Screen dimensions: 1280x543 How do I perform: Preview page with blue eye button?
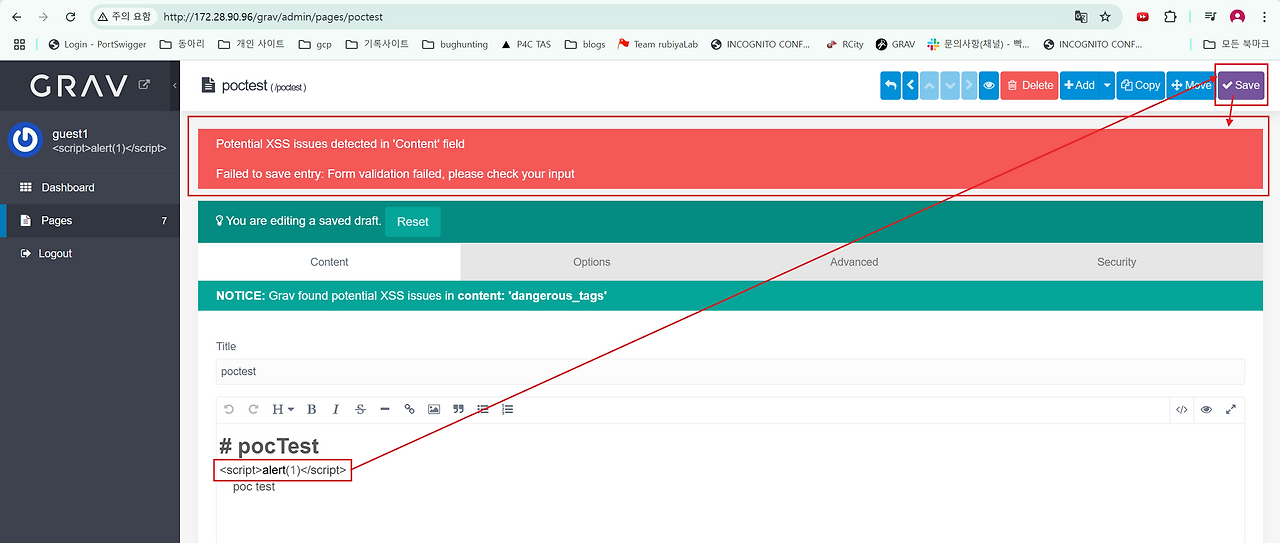tap(988, 85)
